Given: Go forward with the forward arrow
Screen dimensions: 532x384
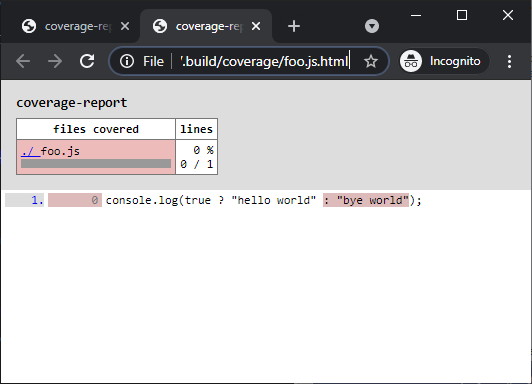Looking at the screenshot, I should [55, 61].
